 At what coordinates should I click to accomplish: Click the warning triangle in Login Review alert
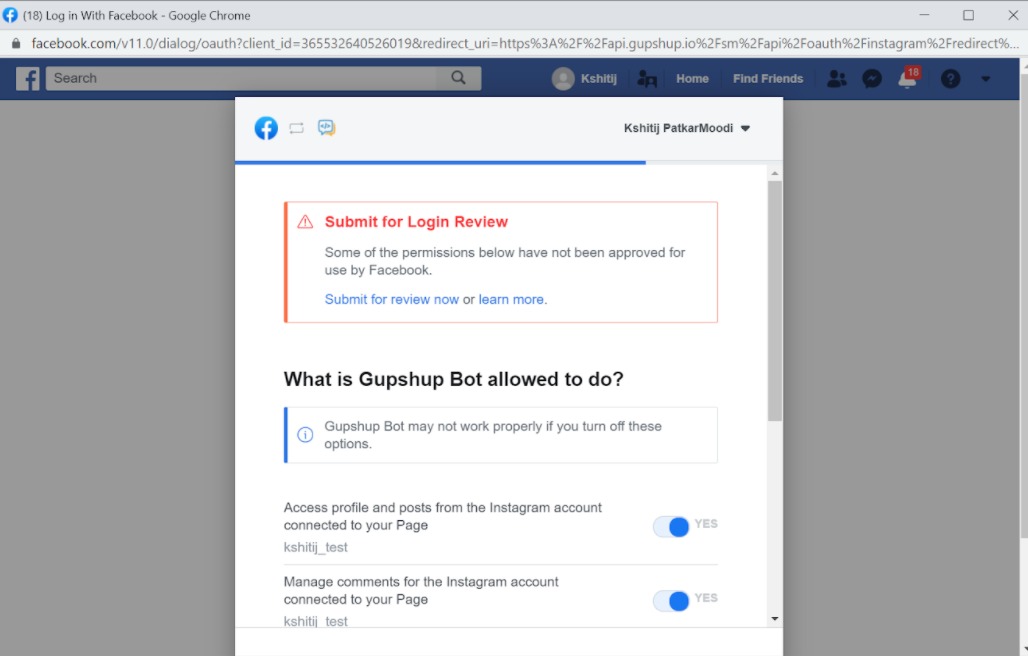pyautogui.click(x=305, y=222)
